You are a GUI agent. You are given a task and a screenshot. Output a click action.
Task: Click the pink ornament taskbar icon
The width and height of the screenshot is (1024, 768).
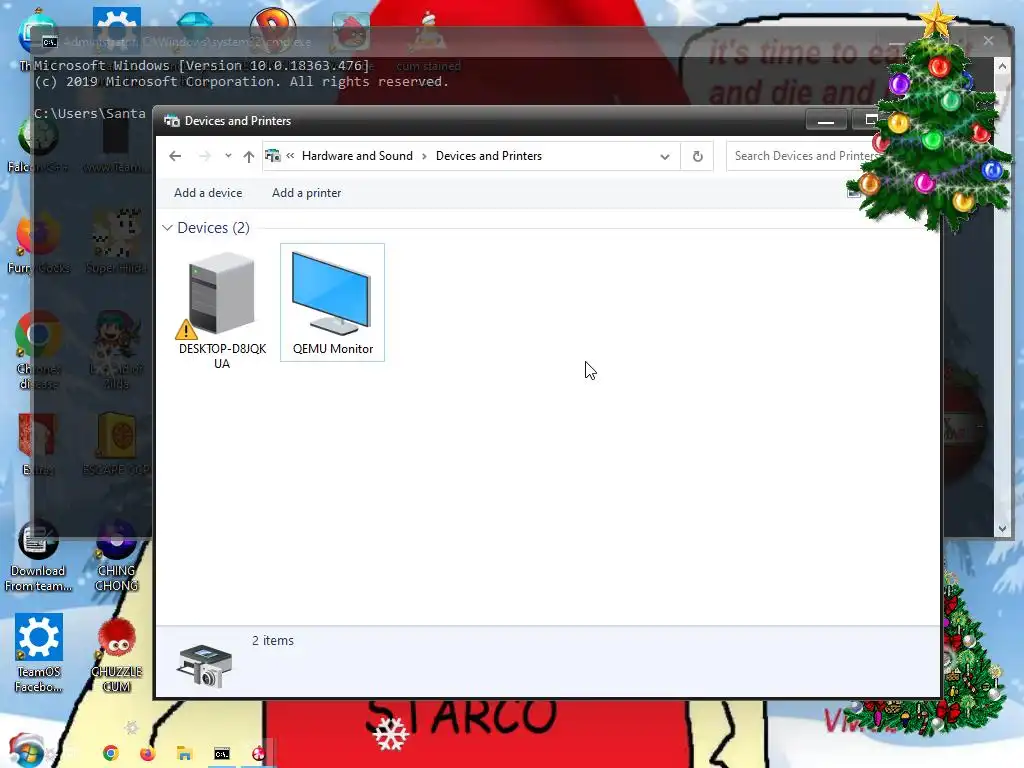point(259,753)
